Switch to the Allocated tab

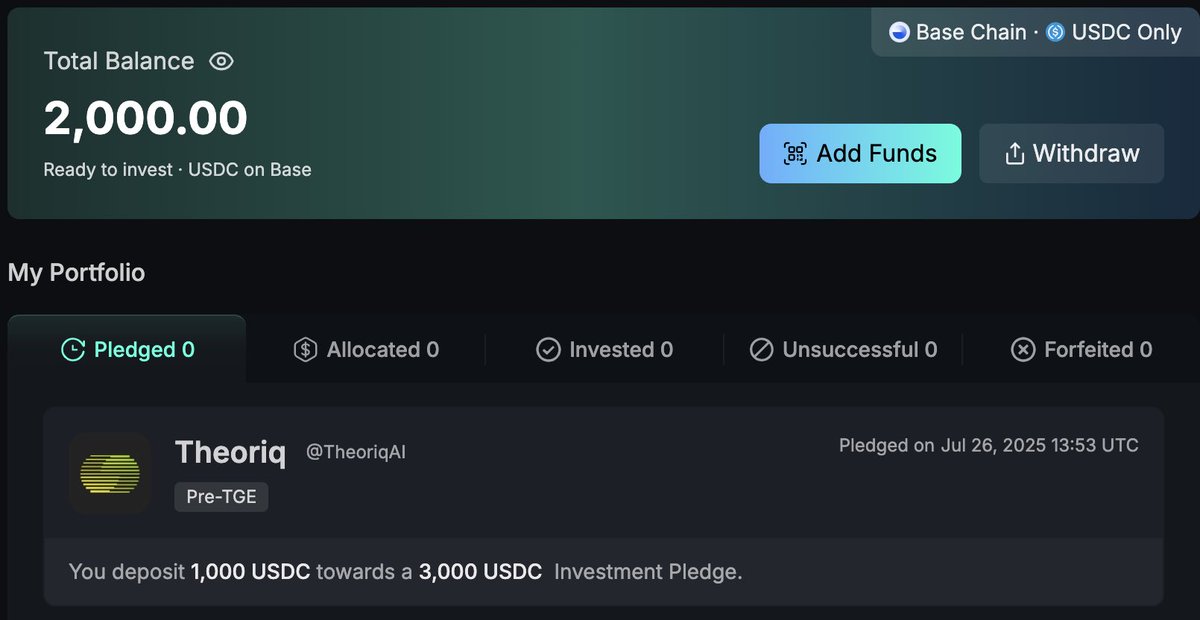(x=366, y=350)
